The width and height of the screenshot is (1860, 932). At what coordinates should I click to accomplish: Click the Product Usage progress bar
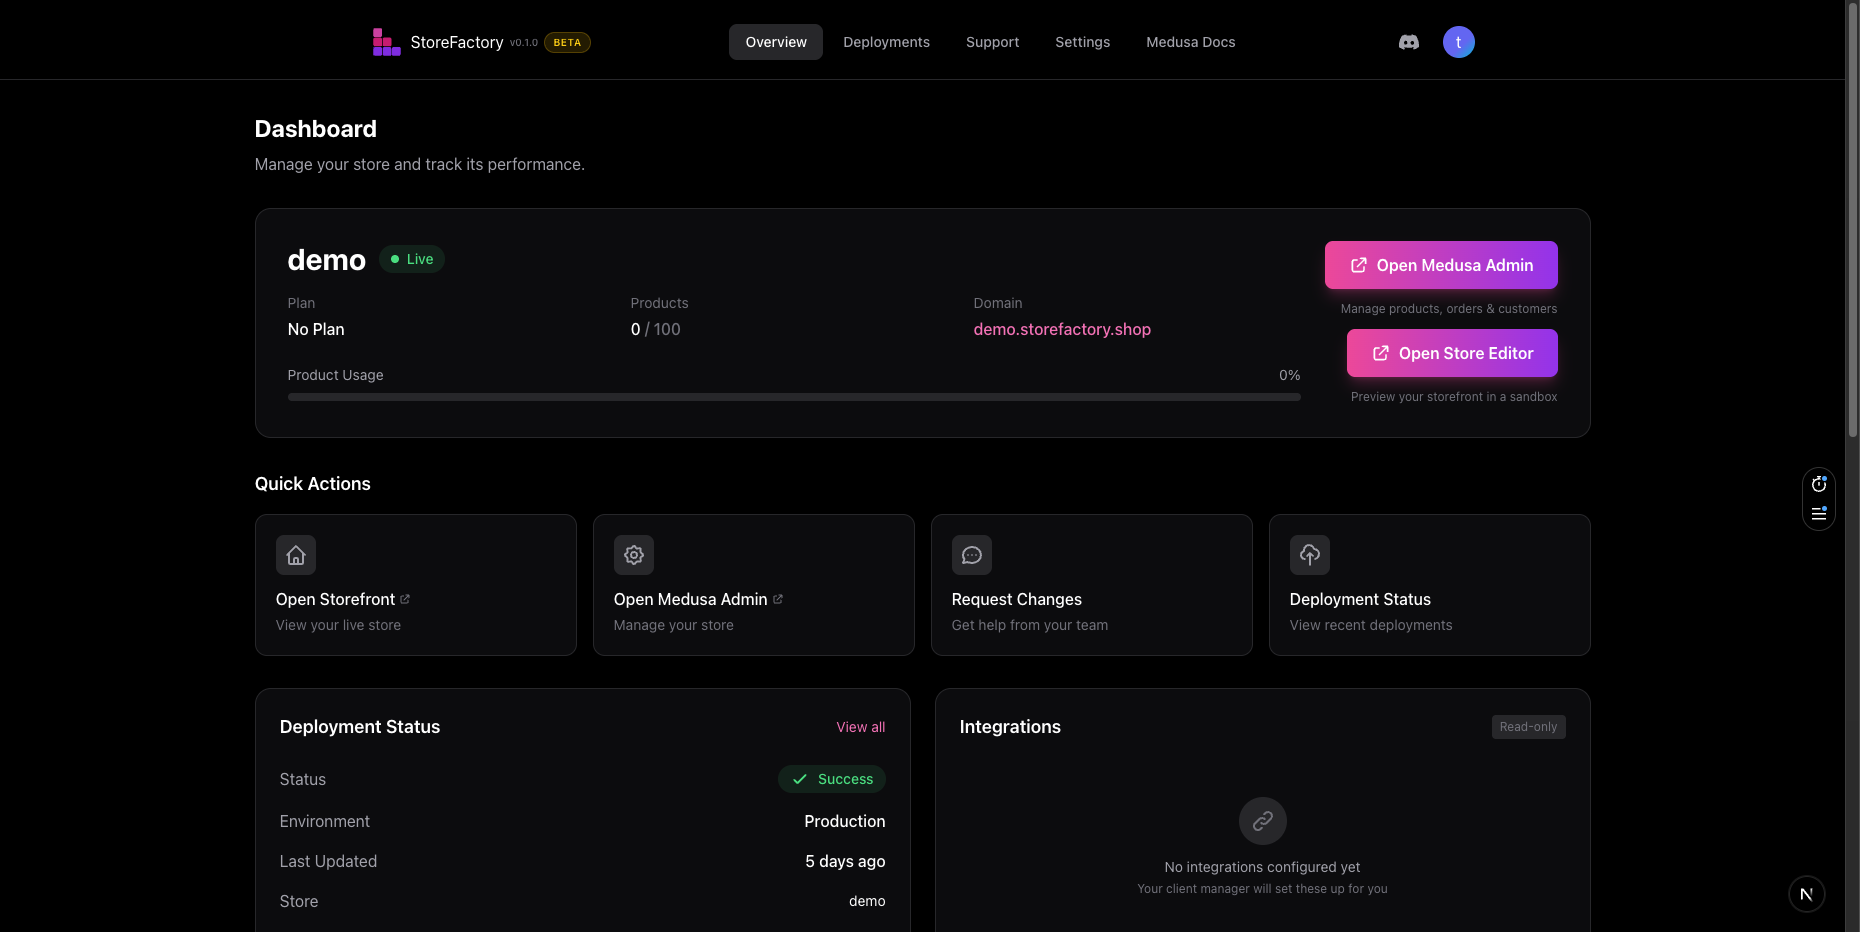point(793,397)
